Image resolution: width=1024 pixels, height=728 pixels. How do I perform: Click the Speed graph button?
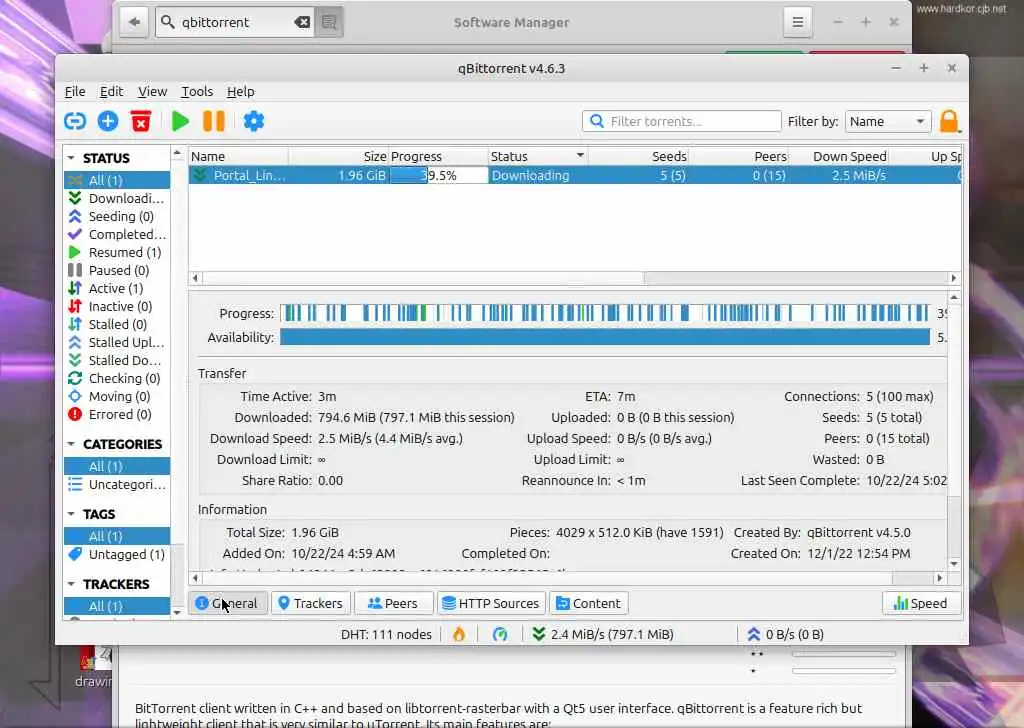pyautogui.click(x=921, y=603)
